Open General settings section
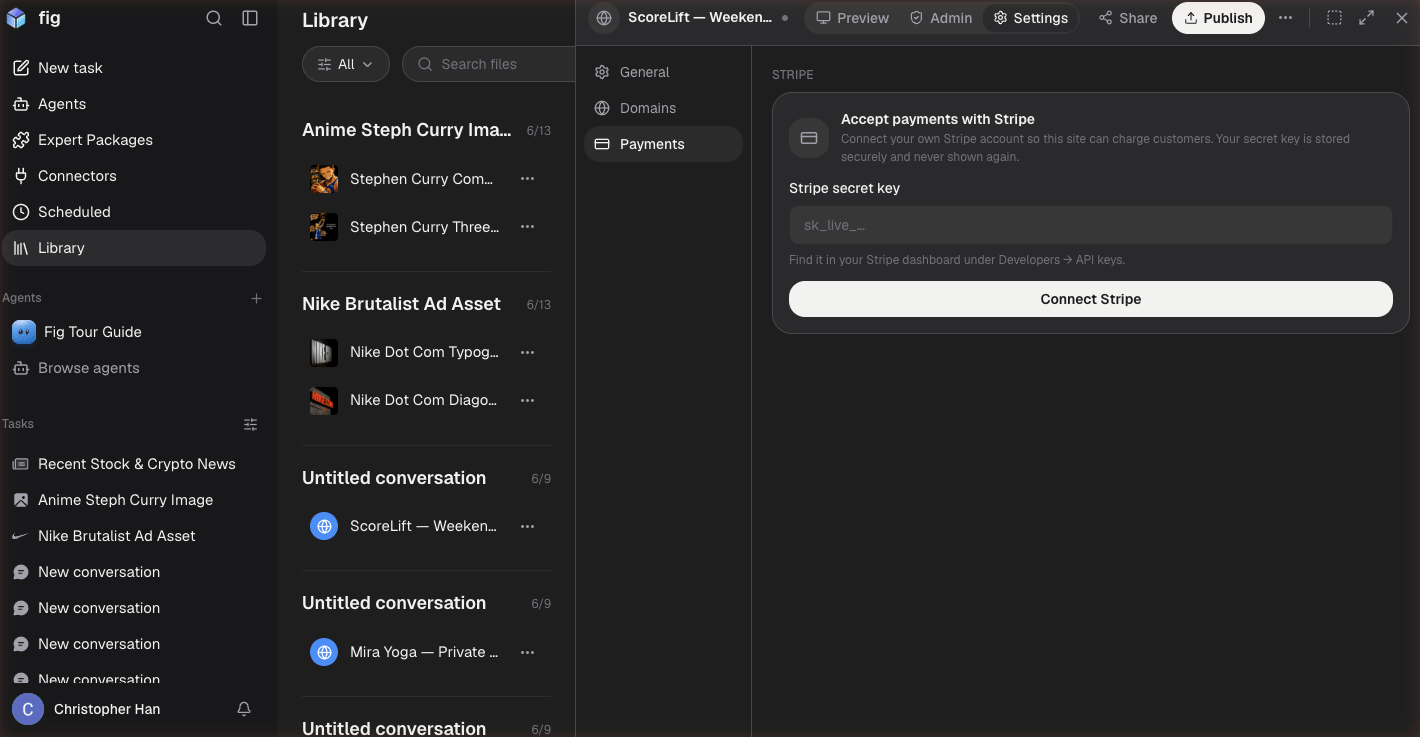This screenshot has width=1420, height=737. coord(663,72)
